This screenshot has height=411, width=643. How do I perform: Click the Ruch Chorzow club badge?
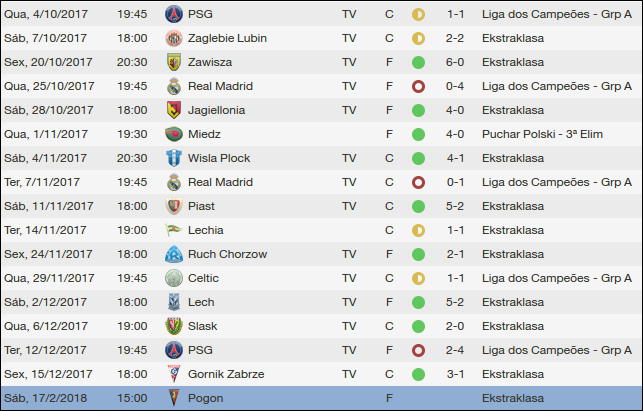[173, 254]
